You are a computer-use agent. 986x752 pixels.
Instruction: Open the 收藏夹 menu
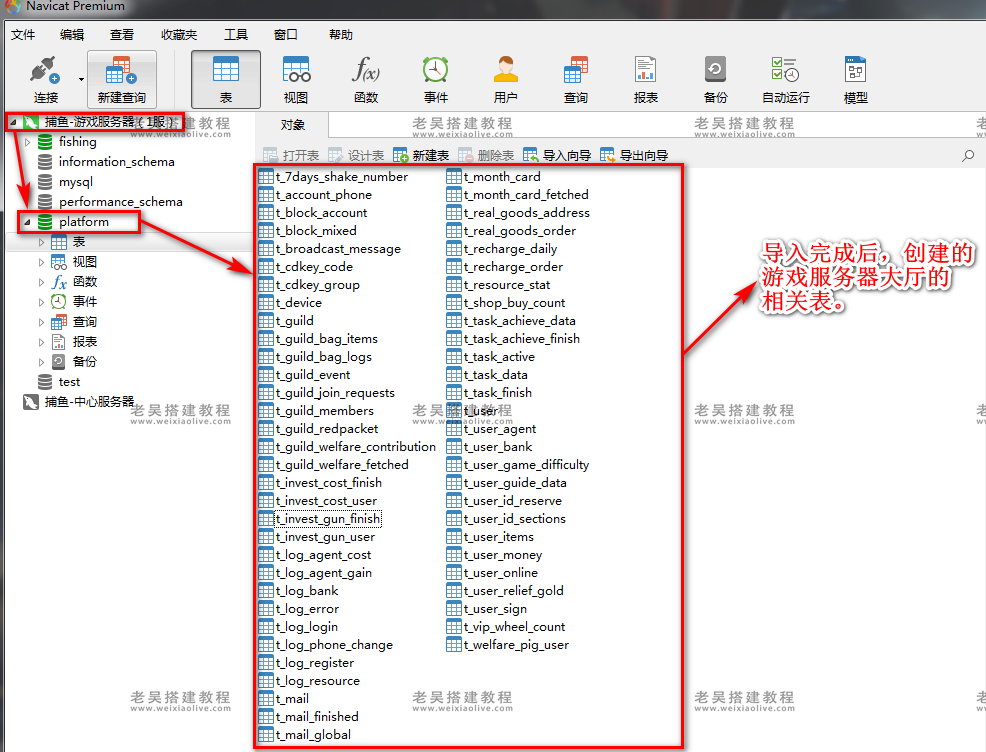pyautogui.click(x=179, y=35)
